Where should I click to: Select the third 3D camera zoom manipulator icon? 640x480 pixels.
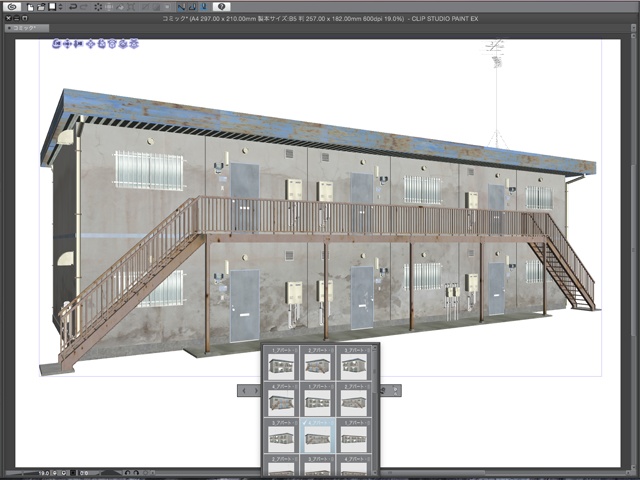click(x=78, y=44)
